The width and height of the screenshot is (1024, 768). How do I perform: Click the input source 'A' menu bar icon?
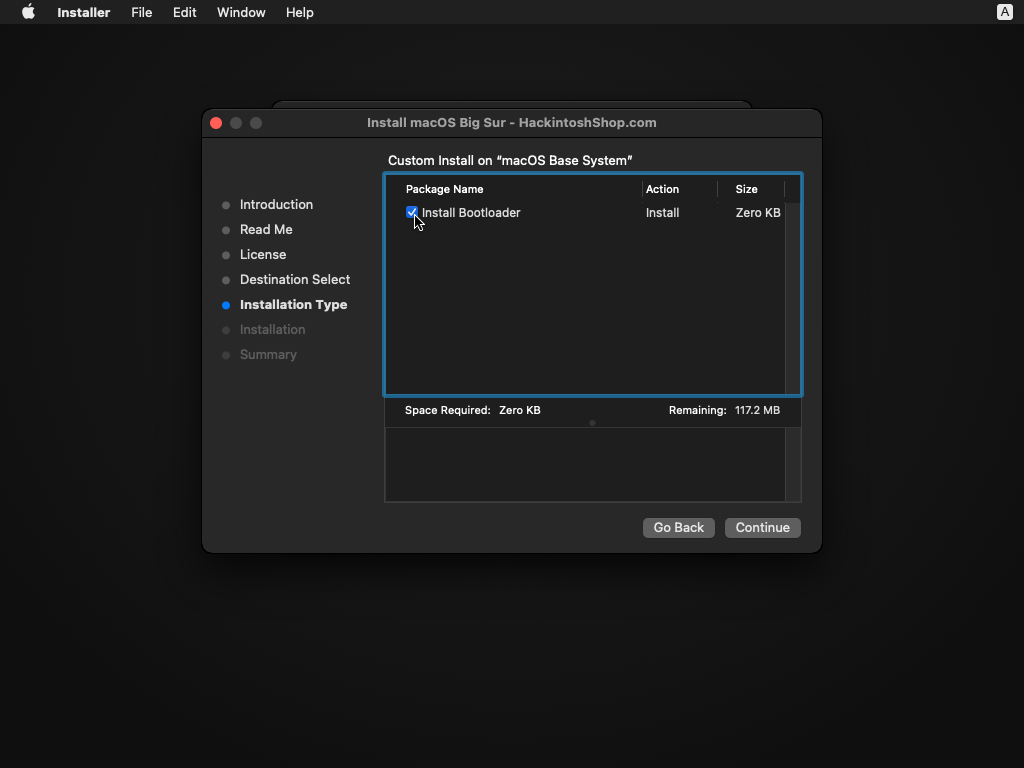[1004, 12]
